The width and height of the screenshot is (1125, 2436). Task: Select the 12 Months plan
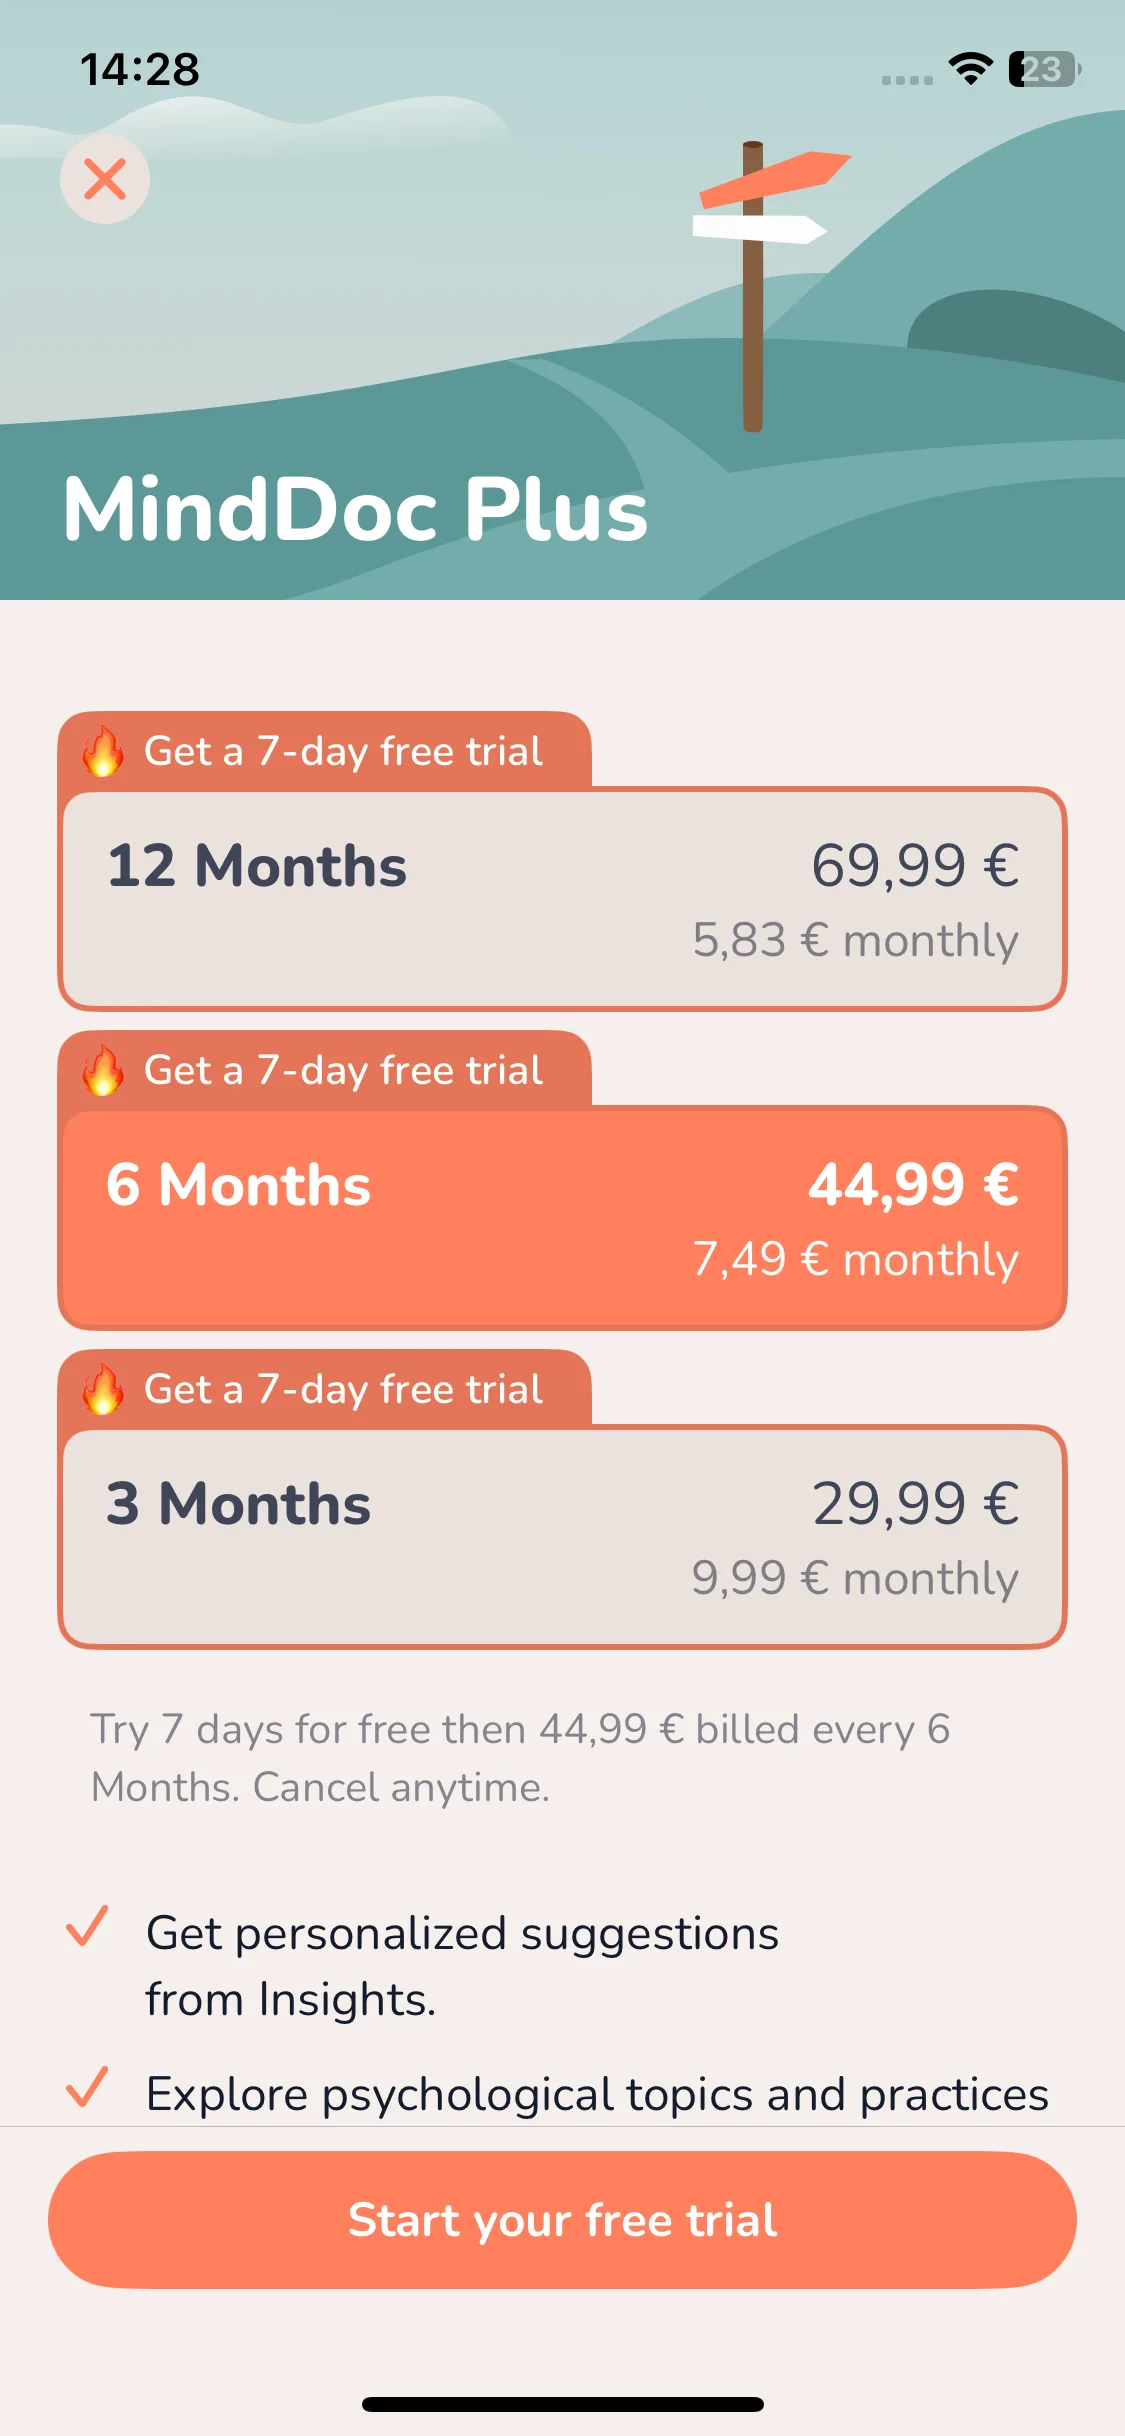click(x=562, y=899)
